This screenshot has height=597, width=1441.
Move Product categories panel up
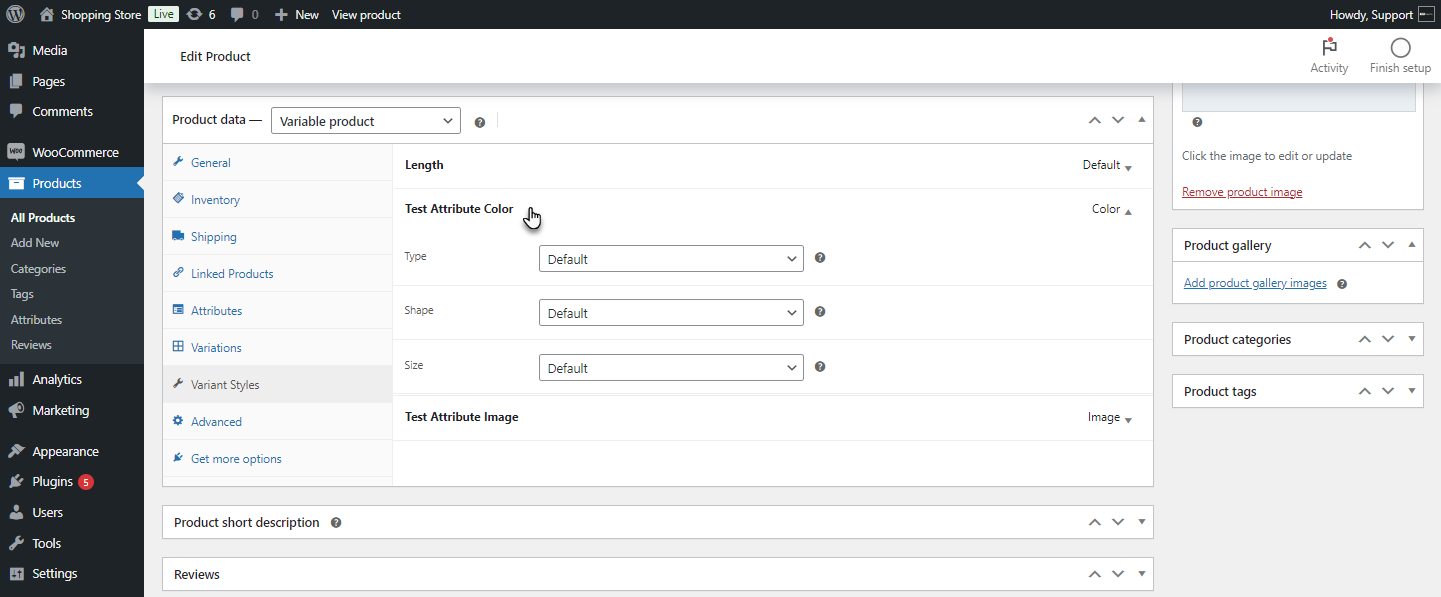click(1364, 339)
